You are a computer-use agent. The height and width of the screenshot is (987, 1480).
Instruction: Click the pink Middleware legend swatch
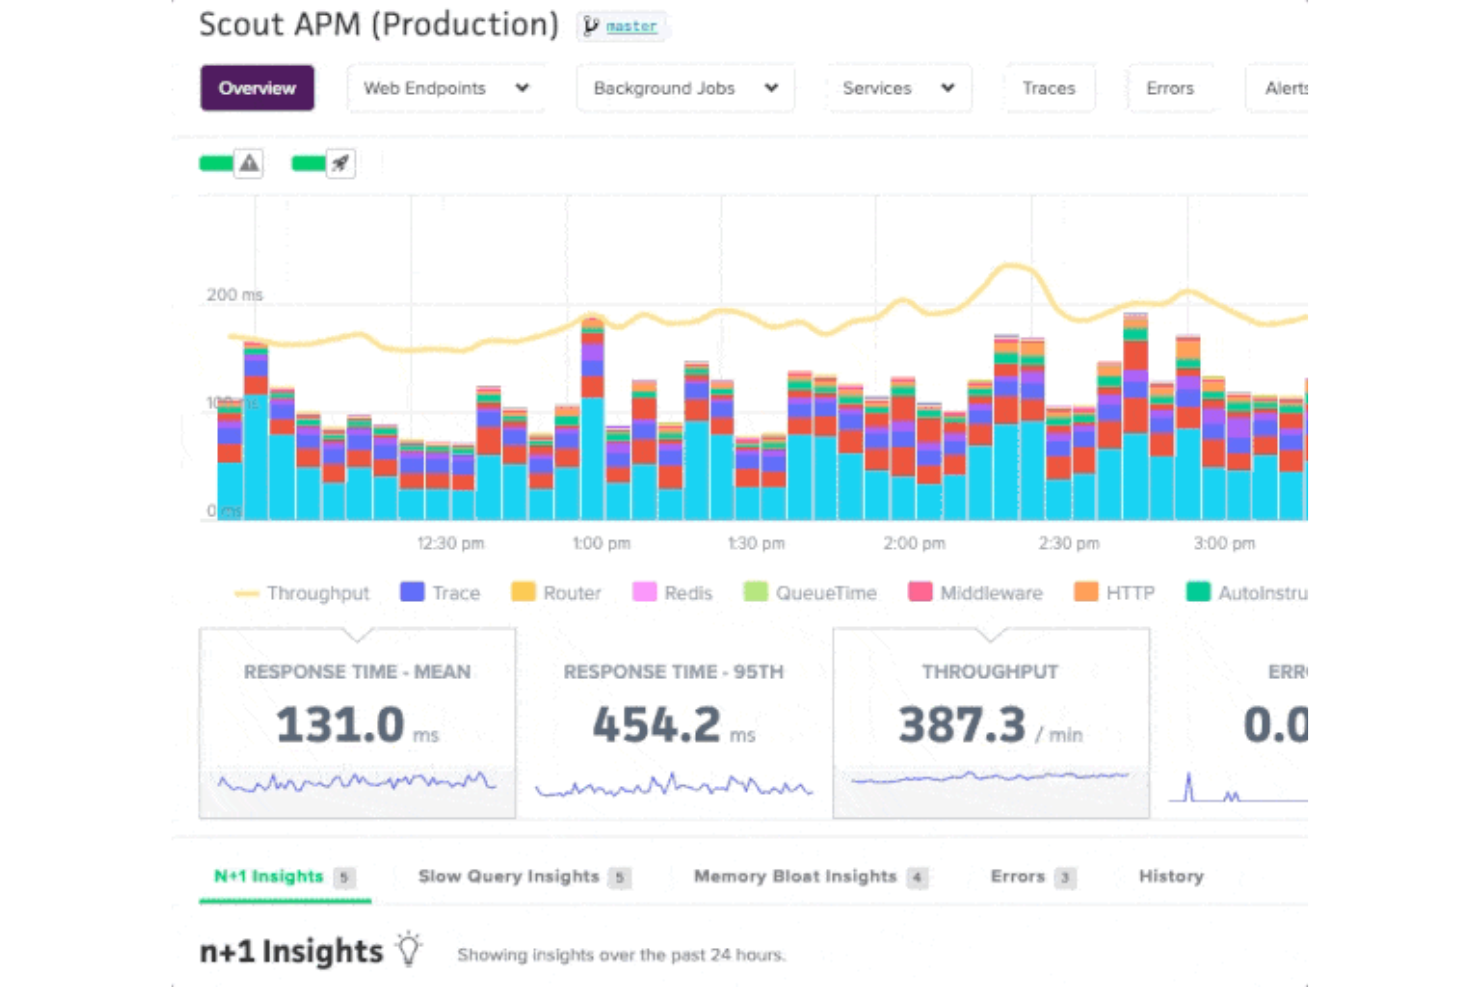920,592
